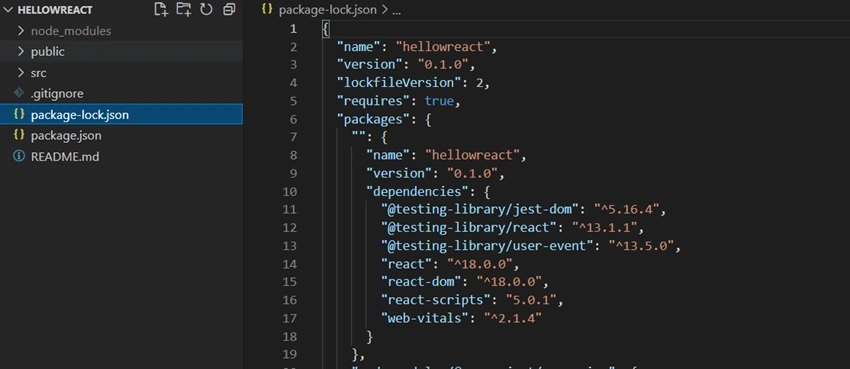850x369 pixels.
Task: Collapse all folders in explorer icon
Action: pyautogui.click(x=229, y=9)
